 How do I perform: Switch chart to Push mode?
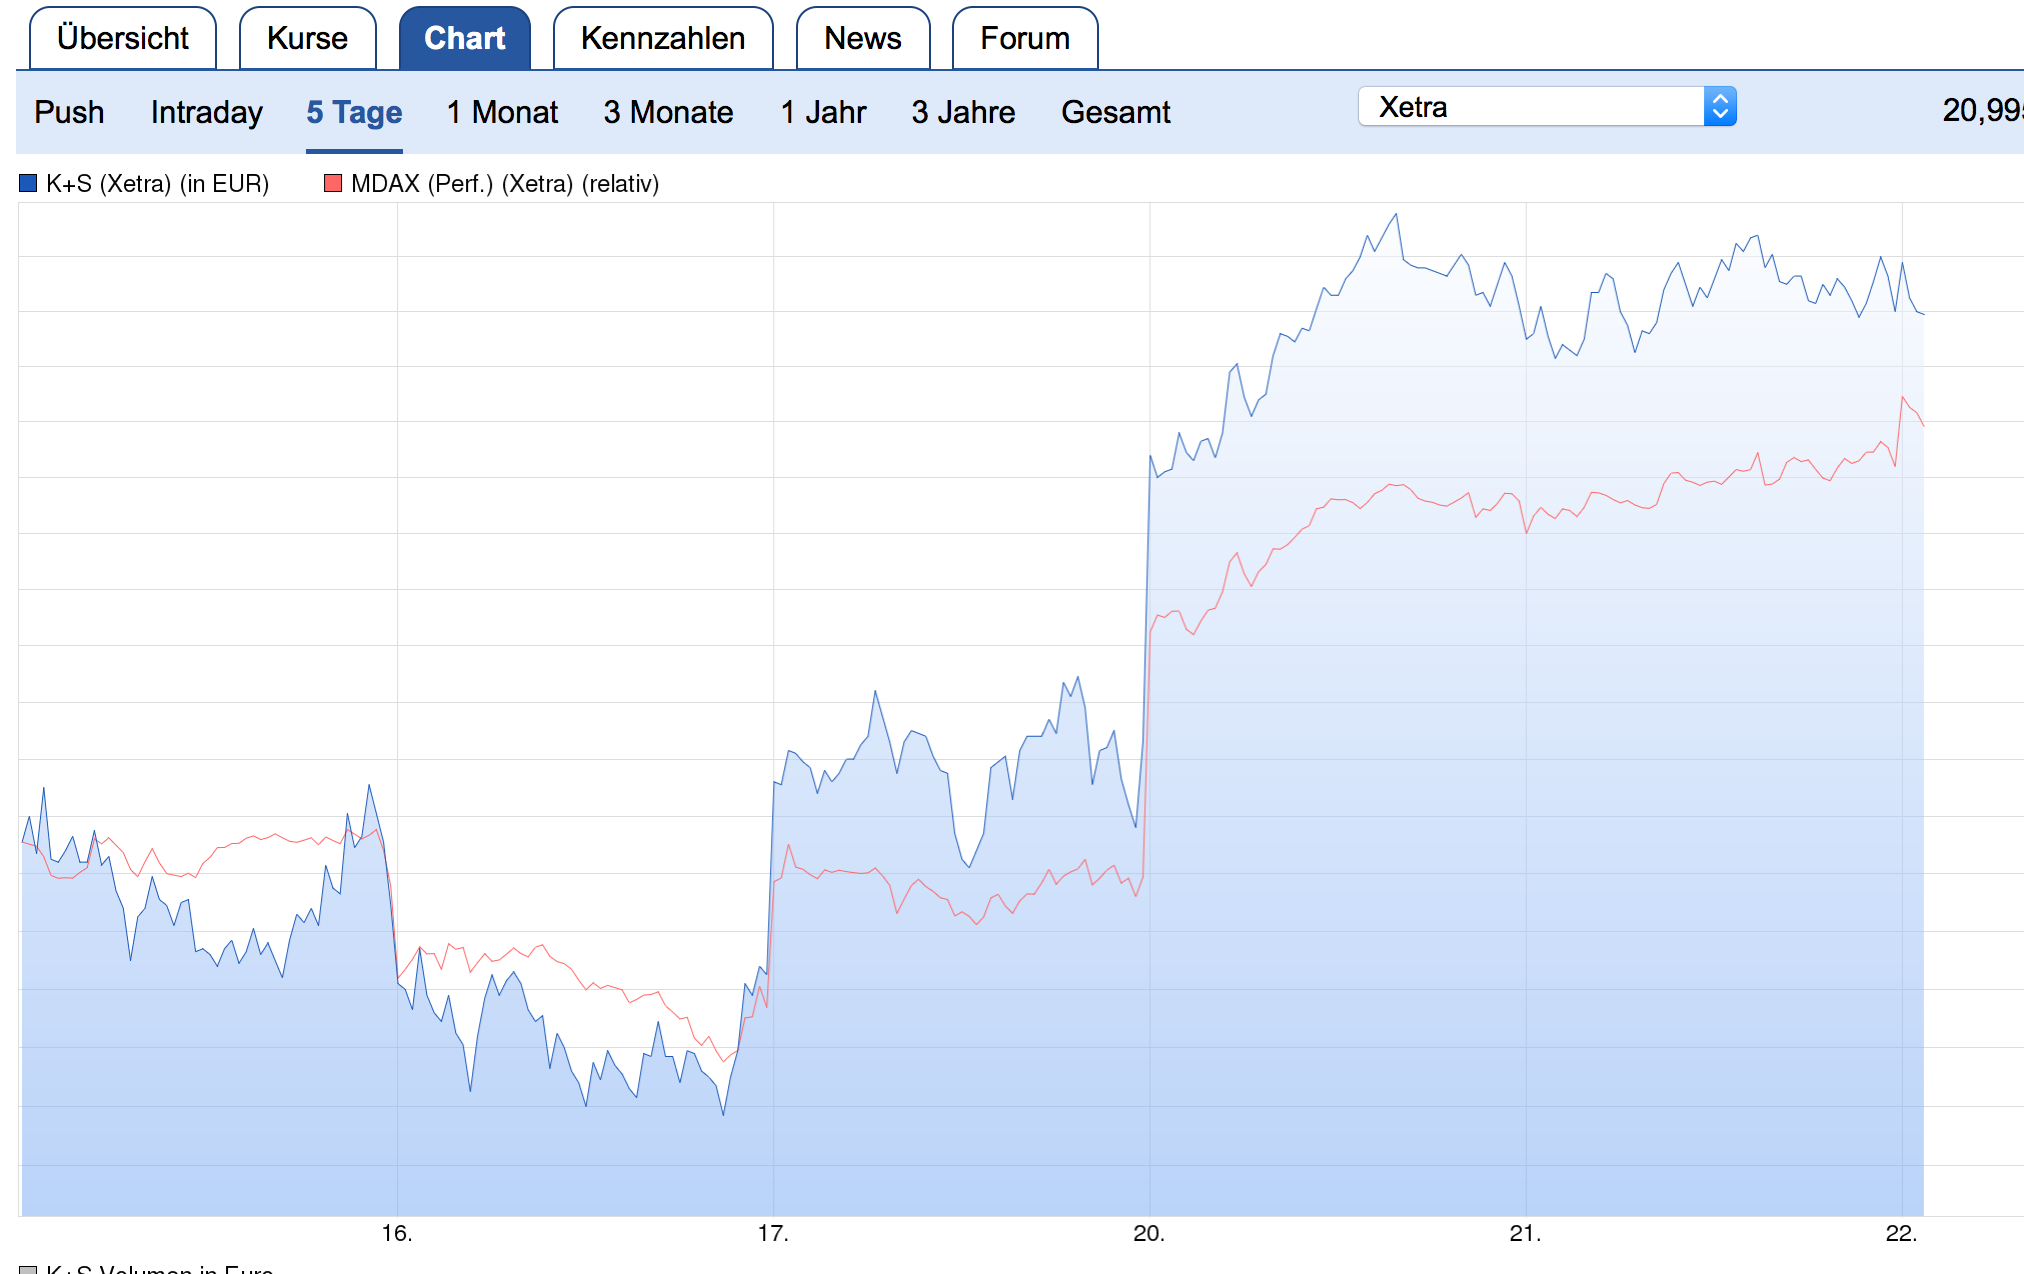point(69,112)
